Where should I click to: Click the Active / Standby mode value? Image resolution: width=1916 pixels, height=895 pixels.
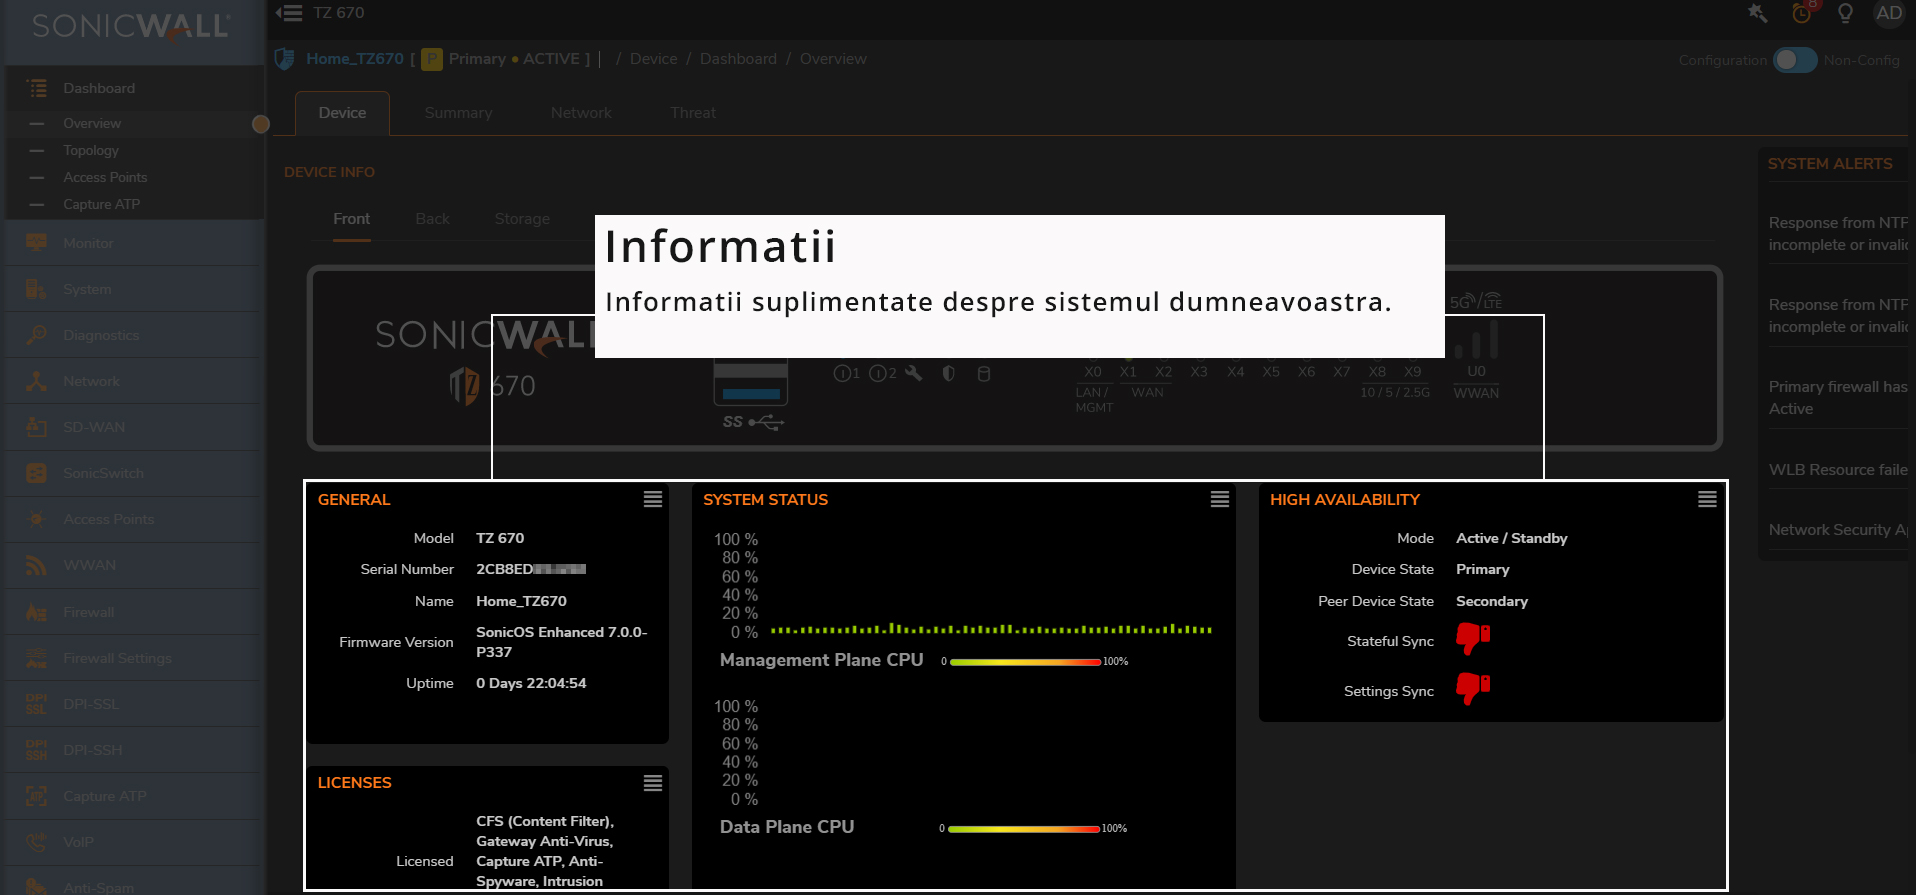pos(1512,538)
